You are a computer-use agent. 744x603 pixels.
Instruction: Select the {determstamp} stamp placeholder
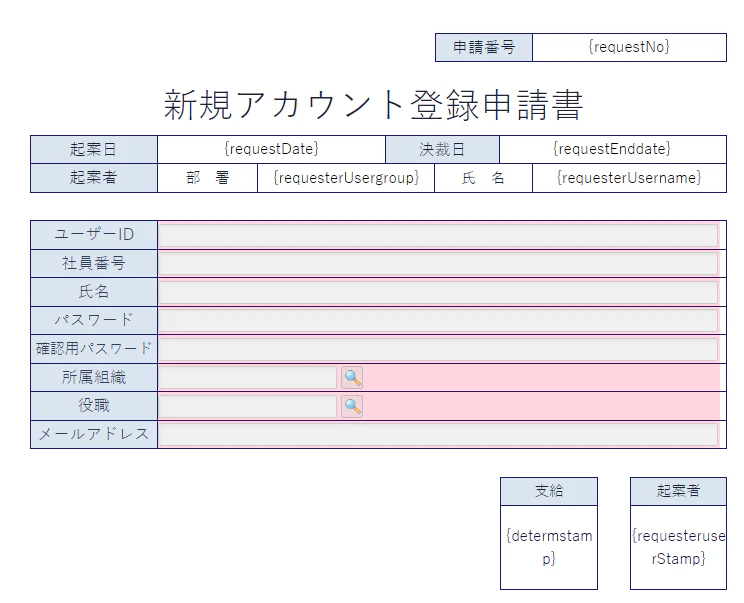tap(549, 547)
